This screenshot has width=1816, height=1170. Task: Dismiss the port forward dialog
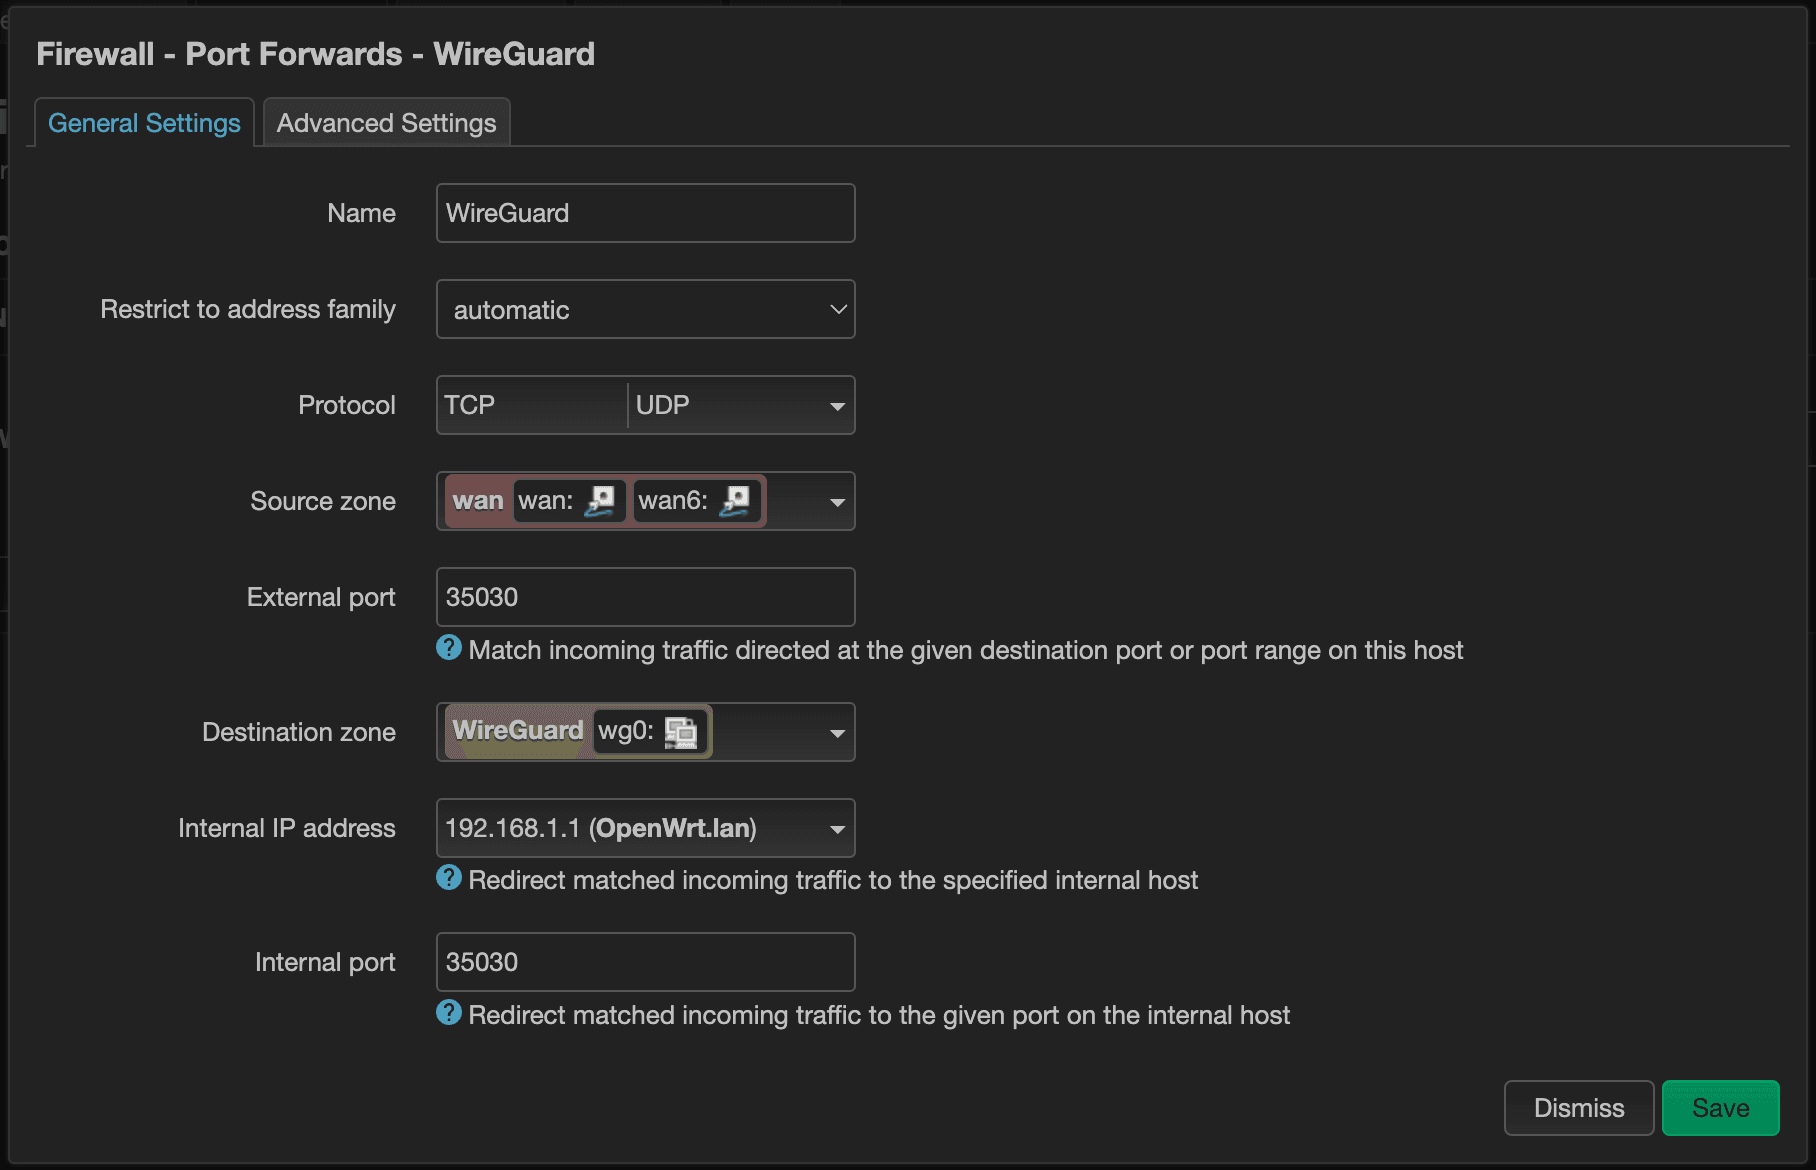[1579, 1108]
